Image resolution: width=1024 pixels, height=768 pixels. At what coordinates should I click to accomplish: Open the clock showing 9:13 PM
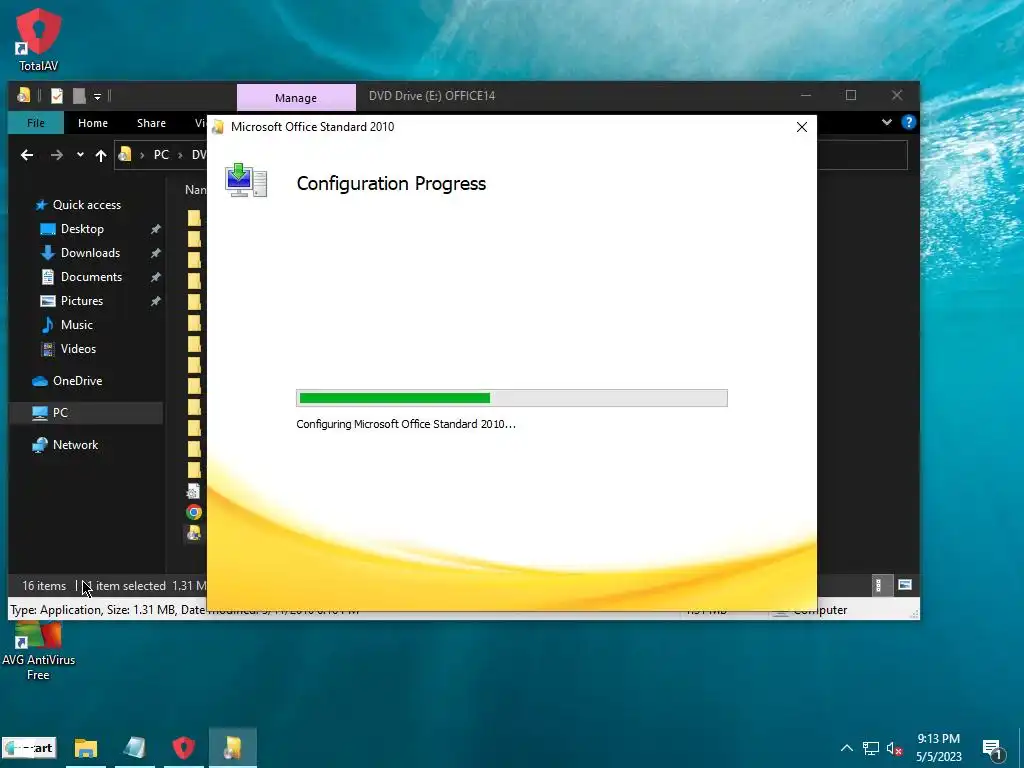point(938,748)
